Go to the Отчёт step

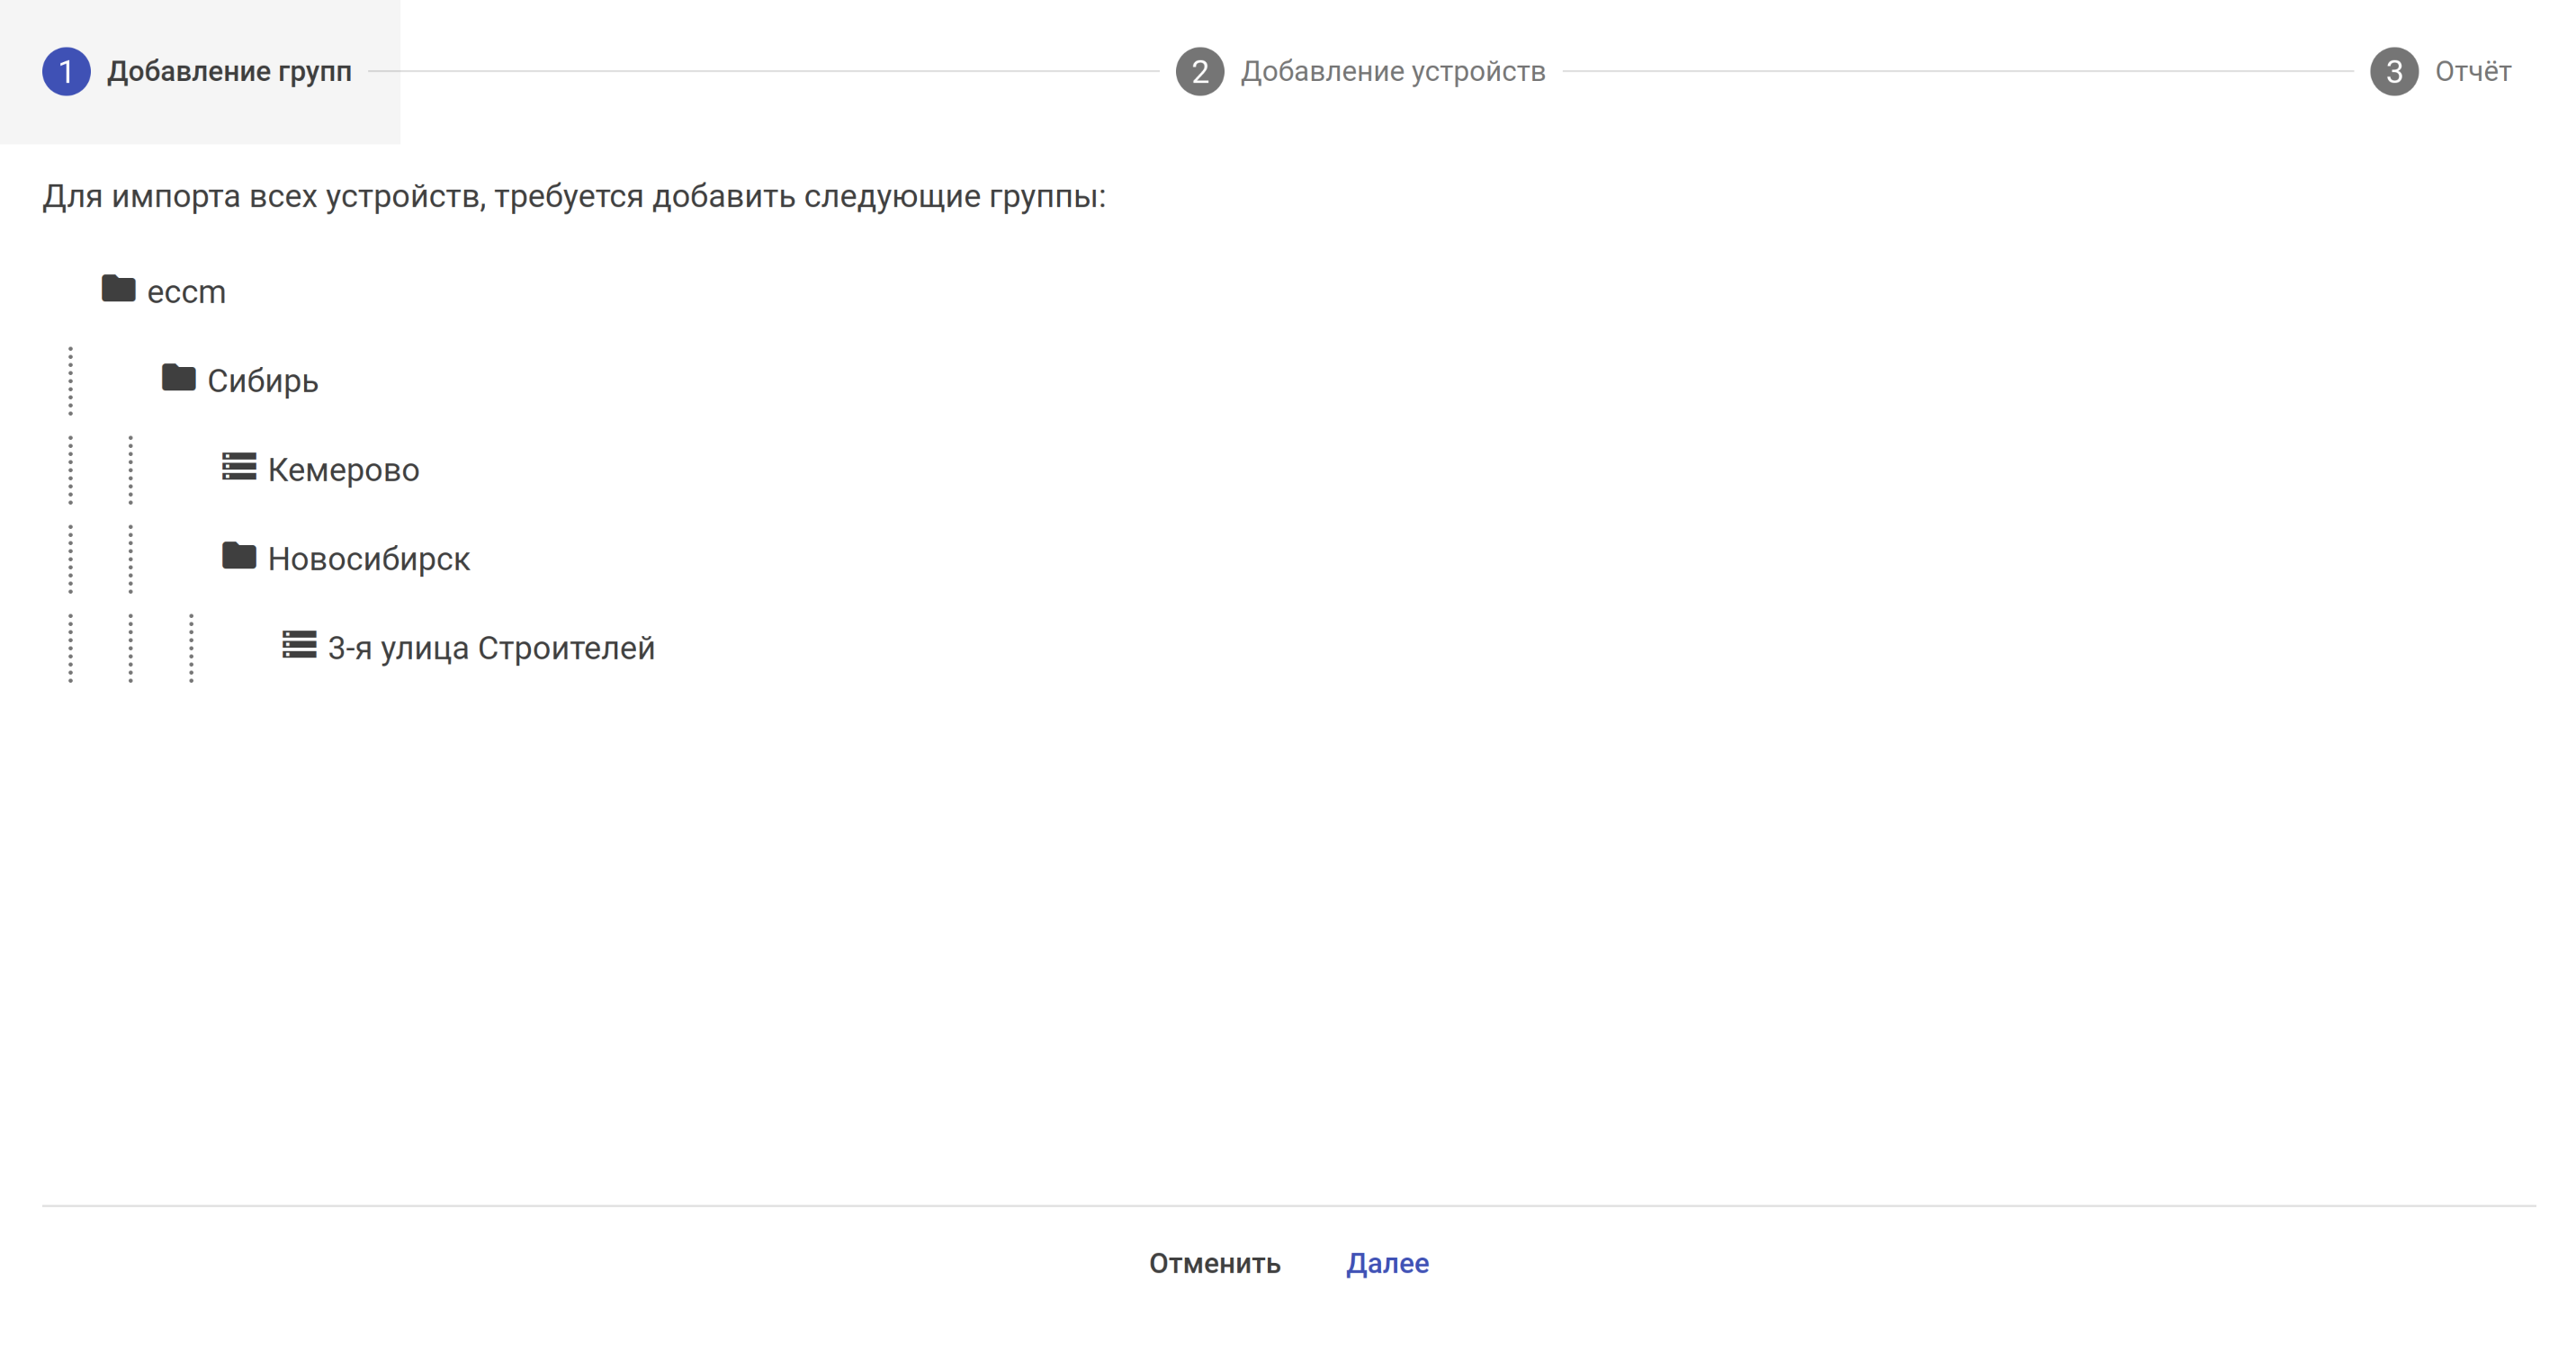click(2472, 72)
